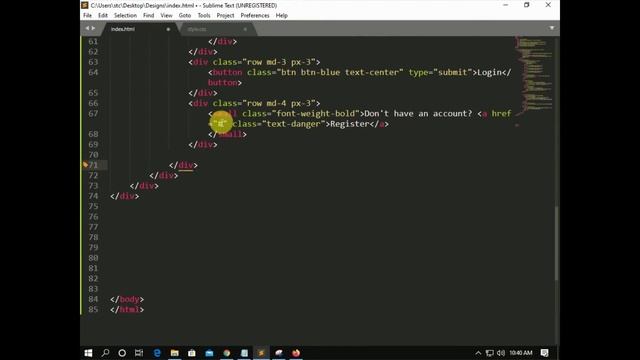This screenshot has height=360, width=640.
Task: Open the Notepad icon on taskbar
Action: click(244, 353)
